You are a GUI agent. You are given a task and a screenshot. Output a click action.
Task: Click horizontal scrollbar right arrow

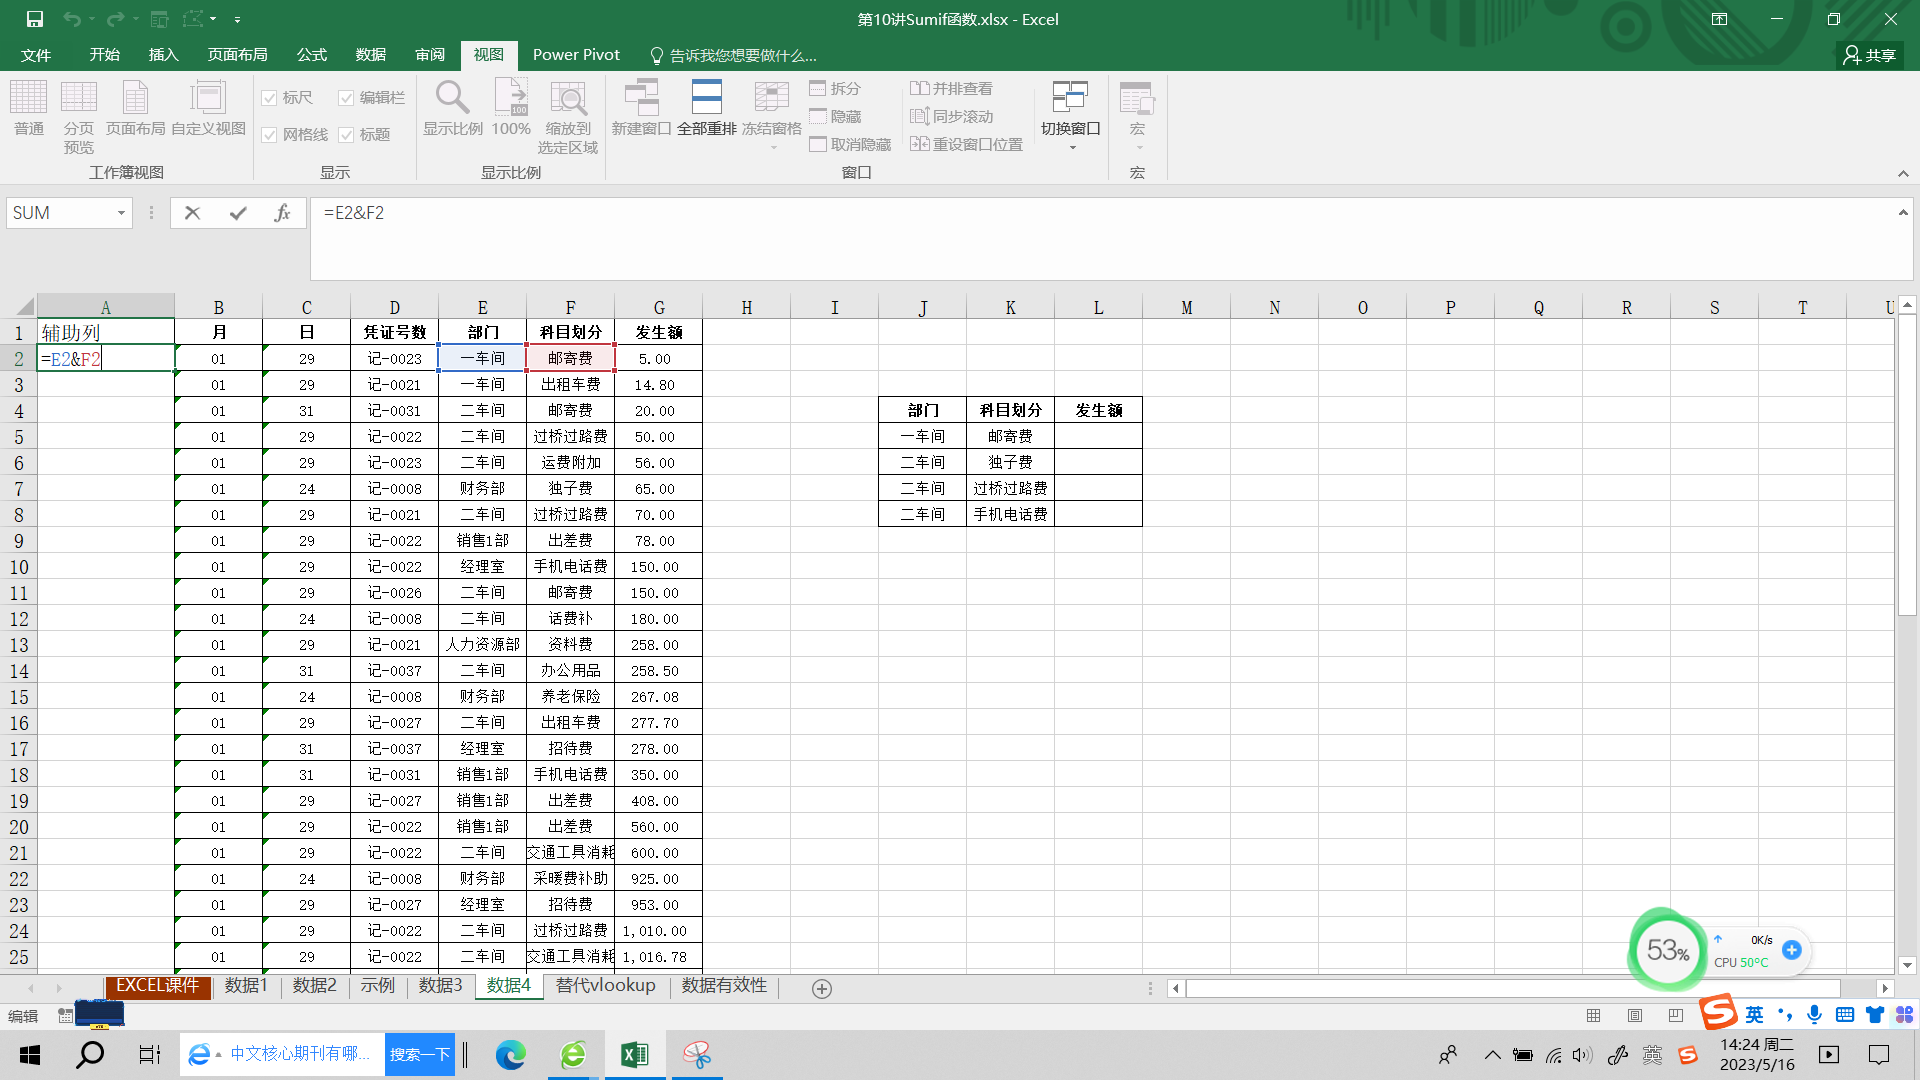coord(1885,988)
